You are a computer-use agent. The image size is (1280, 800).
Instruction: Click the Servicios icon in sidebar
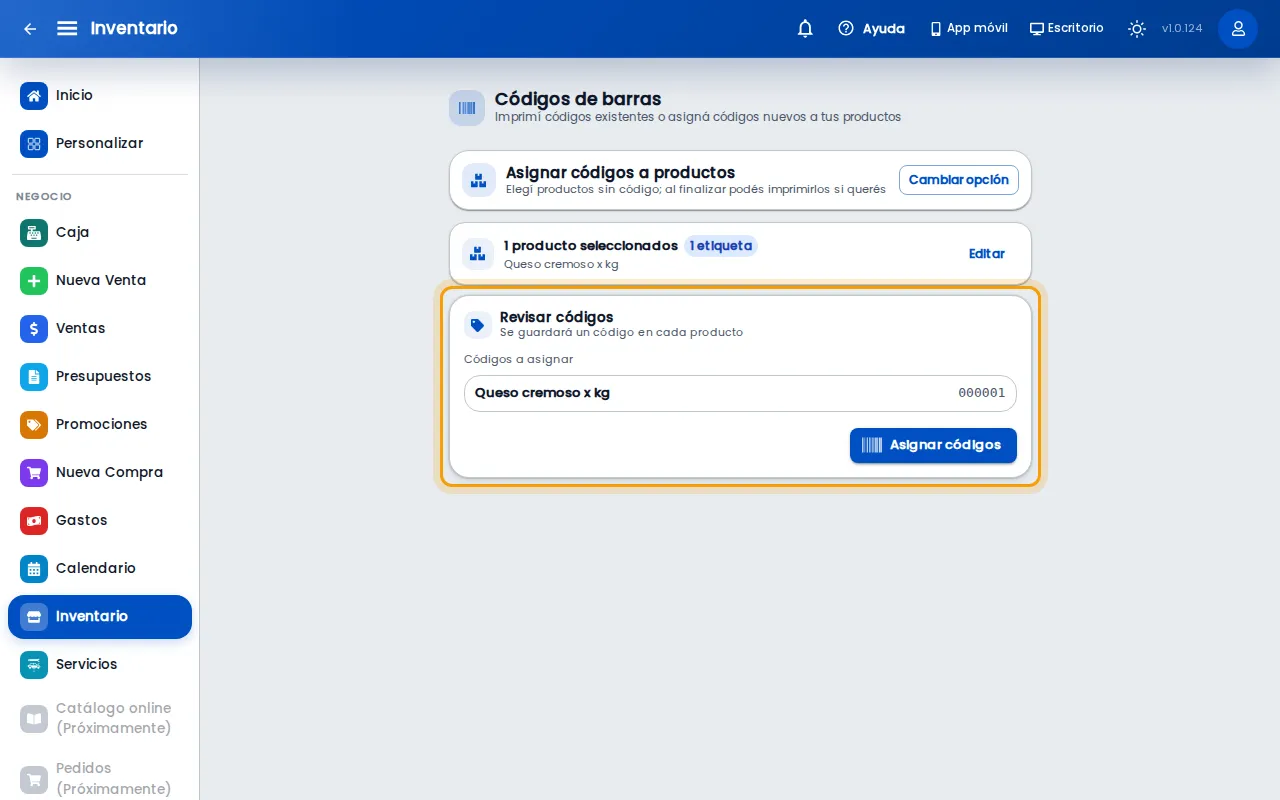[x=34, y=665]
